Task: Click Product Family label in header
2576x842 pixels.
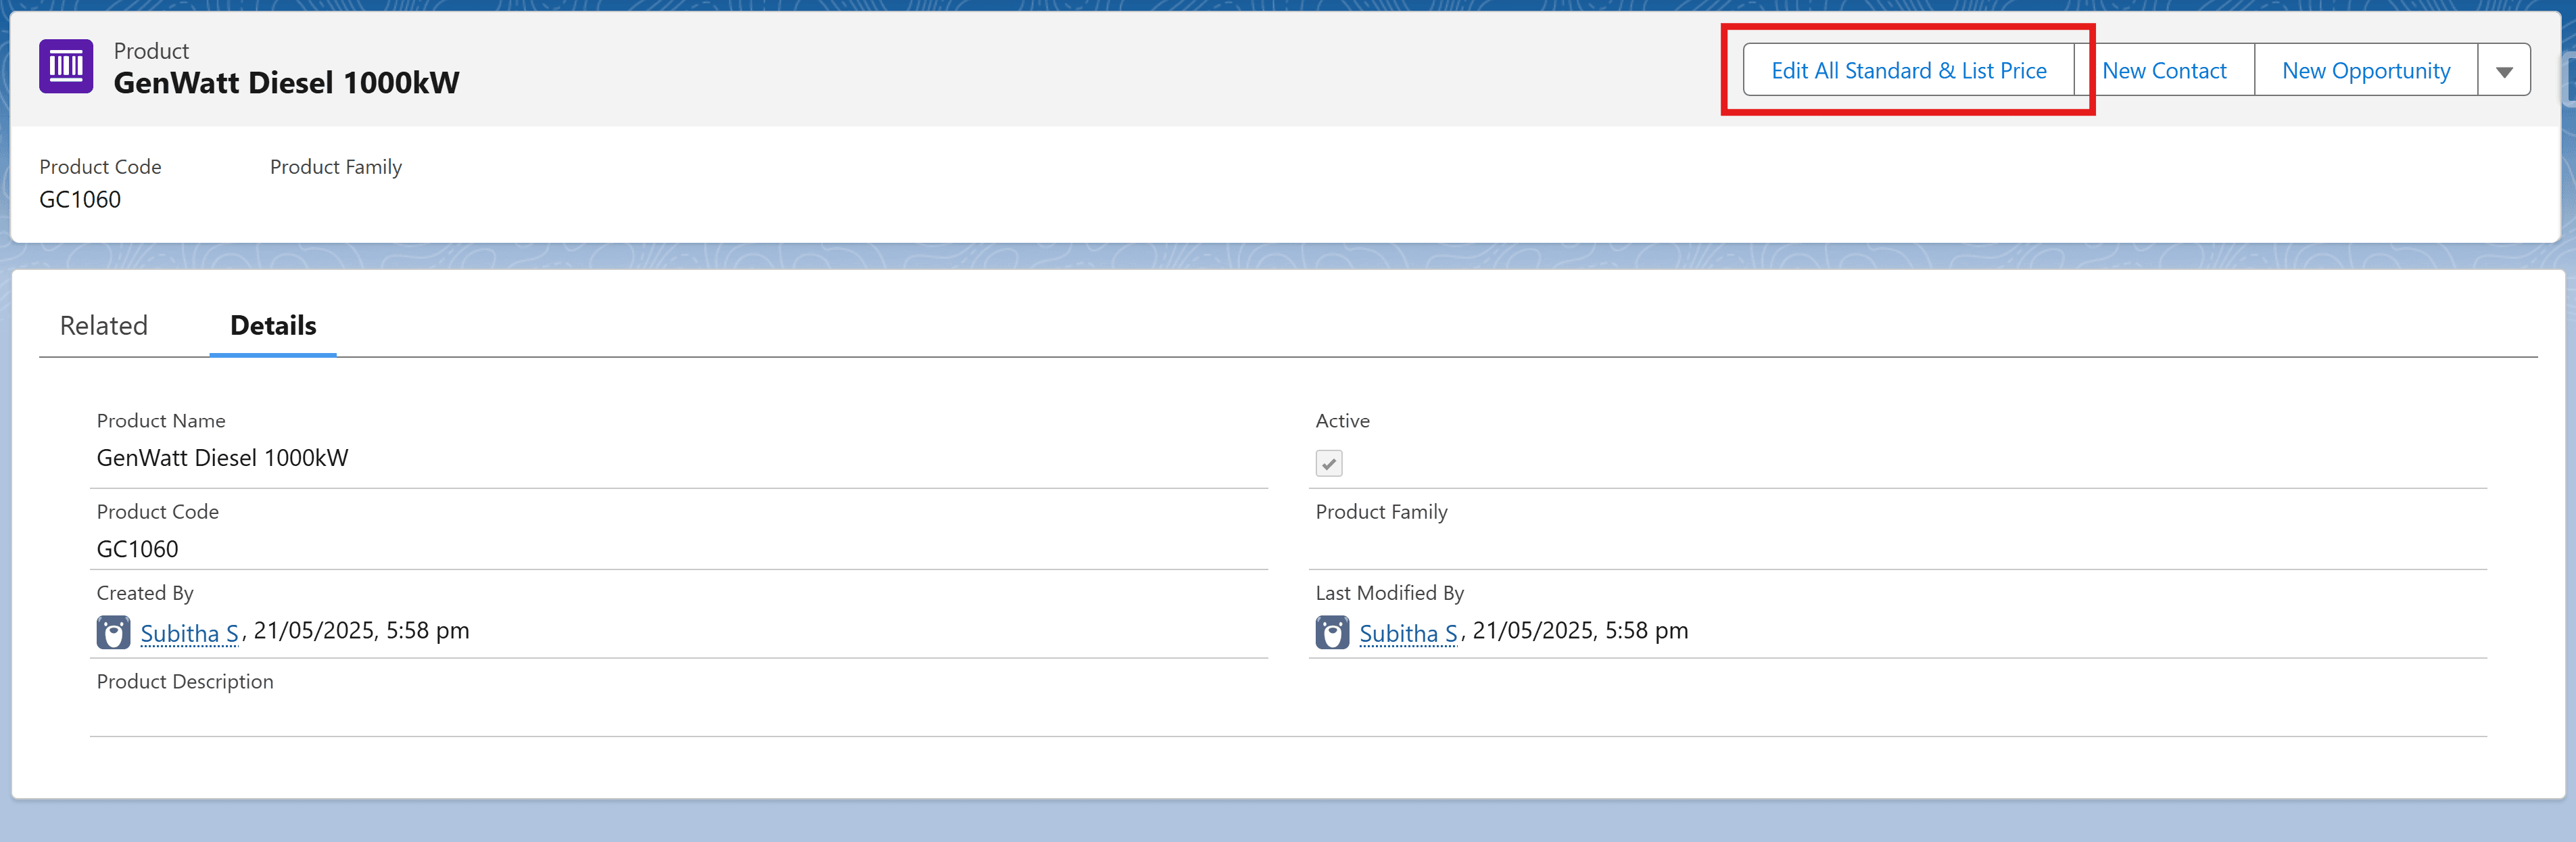Action: tap(336, 167)
